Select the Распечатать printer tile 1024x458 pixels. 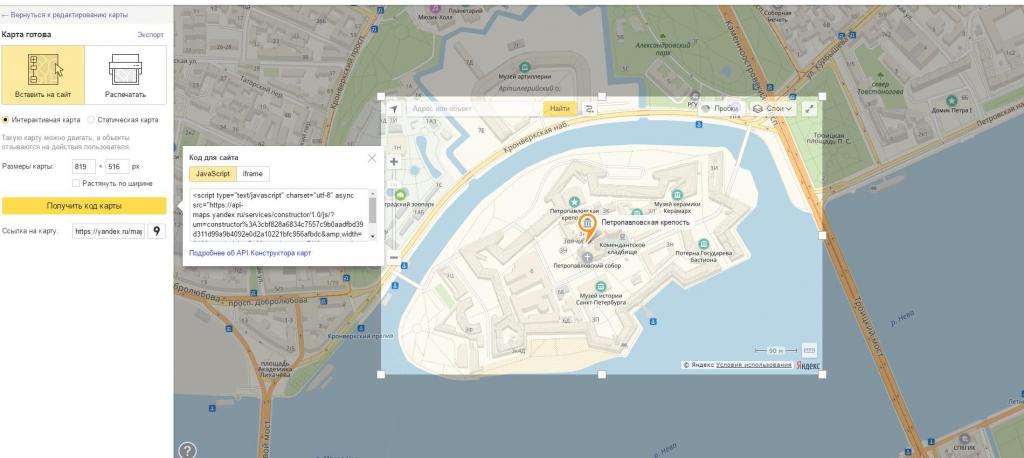click(x=125, y=75)
